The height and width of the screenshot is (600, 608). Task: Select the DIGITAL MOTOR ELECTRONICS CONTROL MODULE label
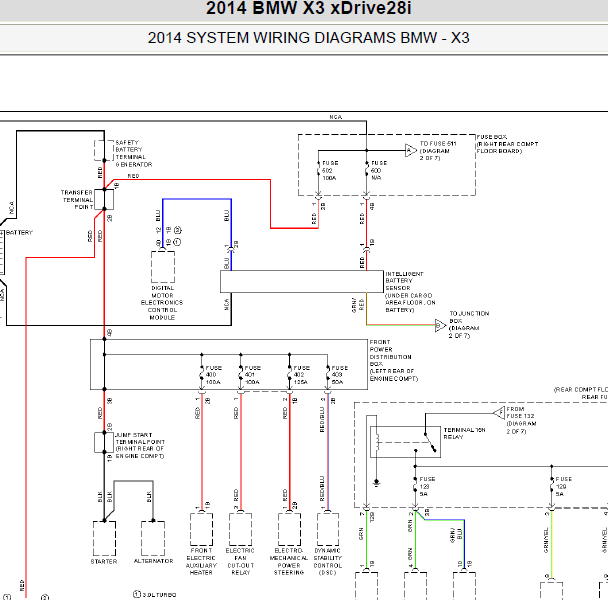(x=162, y=303)
